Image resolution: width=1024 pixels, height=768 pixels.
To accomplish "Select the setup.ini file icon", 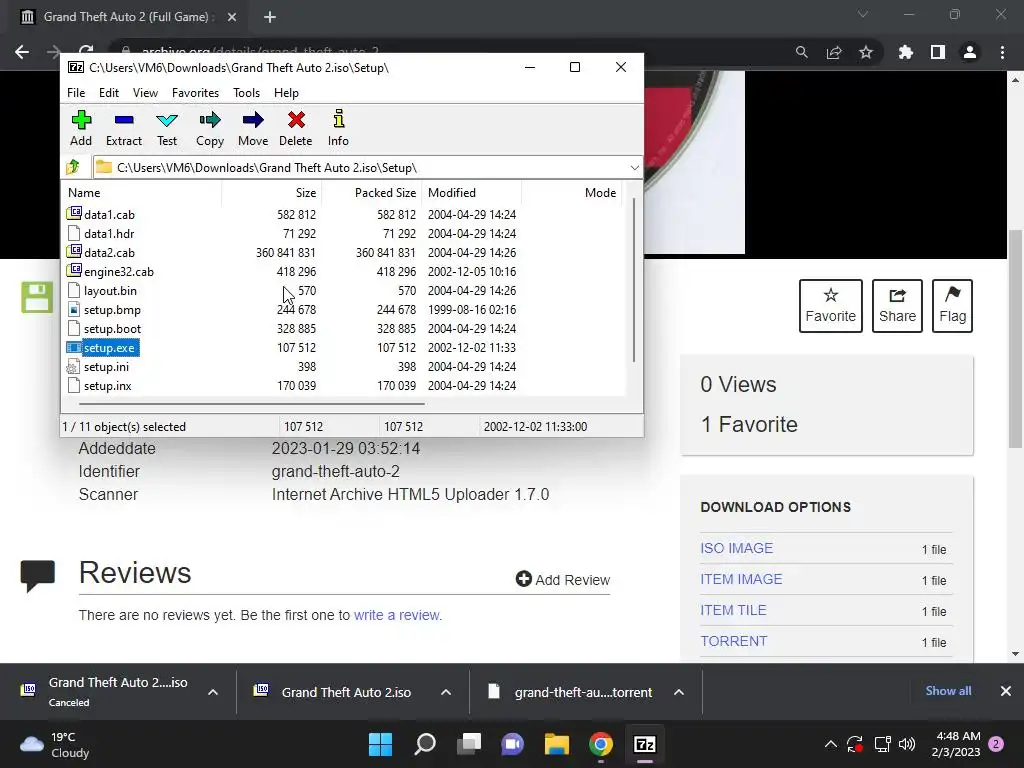I will [x=73, y=367].
